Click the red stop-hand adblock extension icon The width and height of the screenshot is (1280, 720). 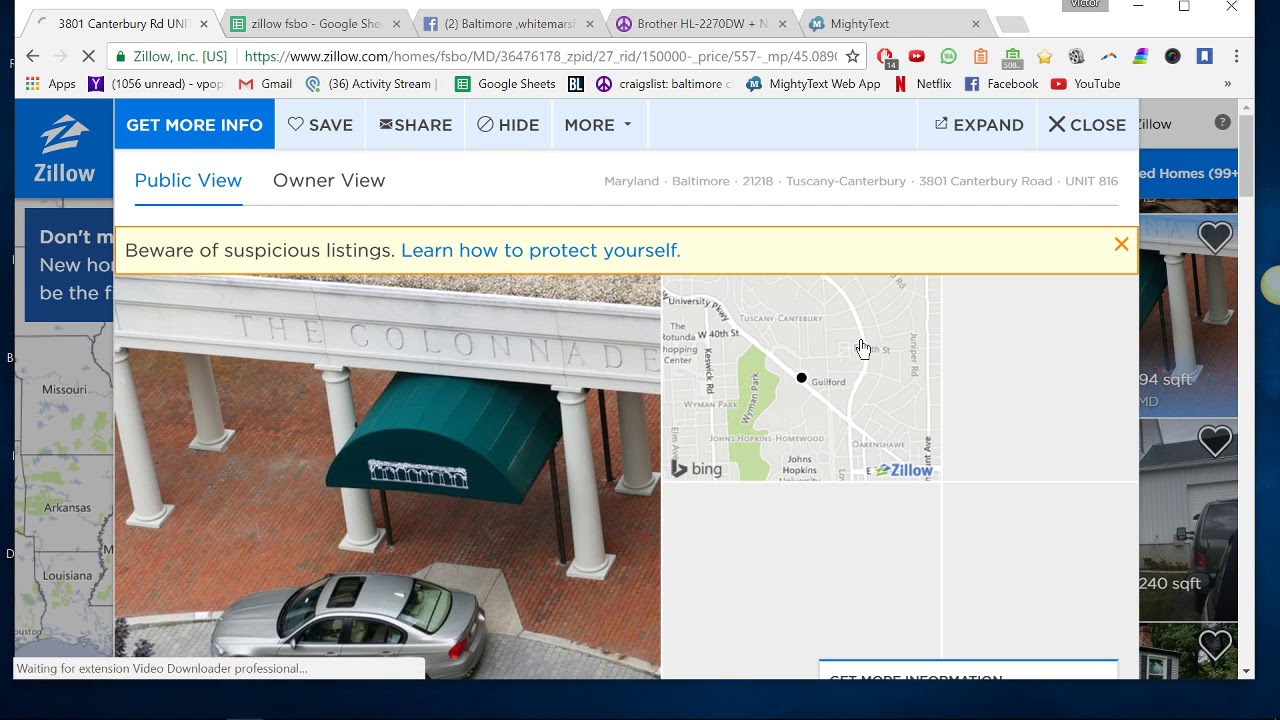tap(884, 57)
